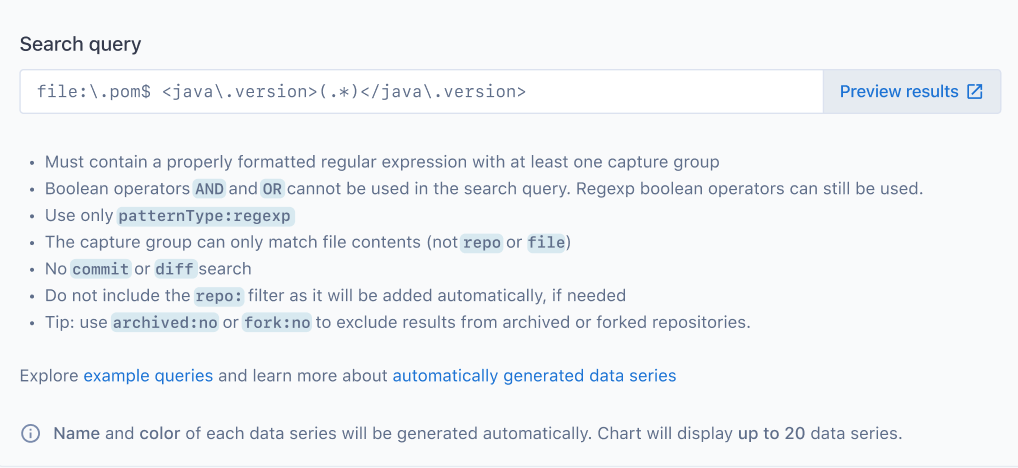Focus the search query input field
Image resolution: width=1018 pixels, height=468 pixels.
pyautogui.click(x=420, y=92)
